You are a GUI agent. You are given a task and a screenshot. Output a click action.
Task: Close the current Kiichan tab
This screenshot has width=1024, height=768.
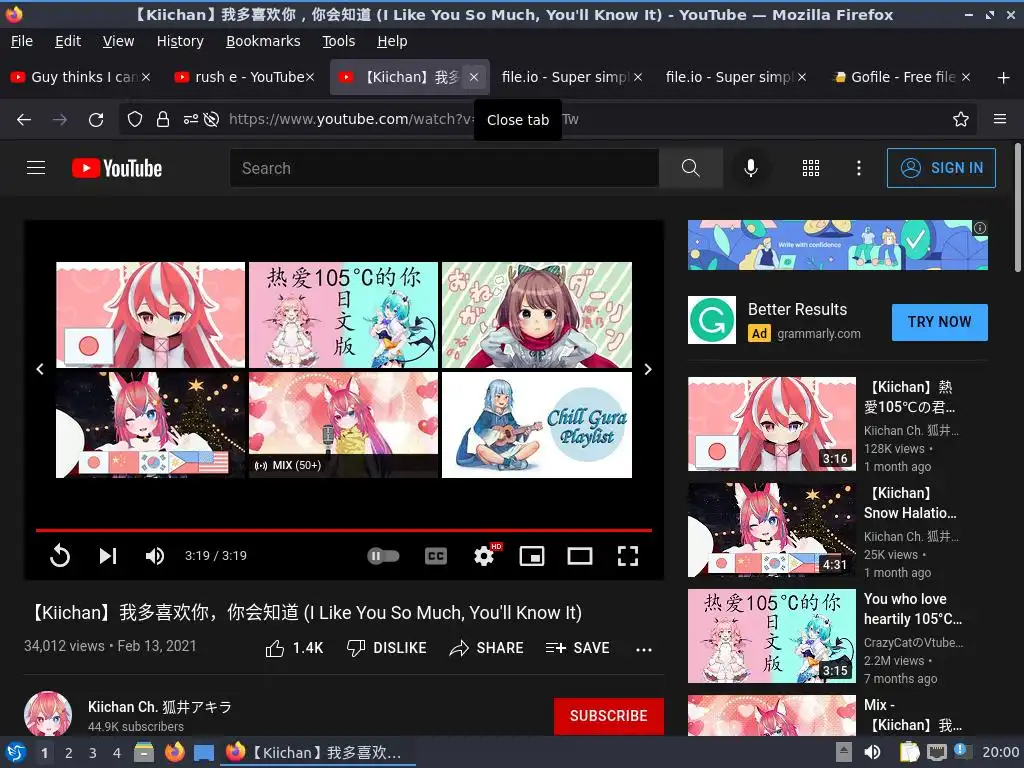pos(474,77)
